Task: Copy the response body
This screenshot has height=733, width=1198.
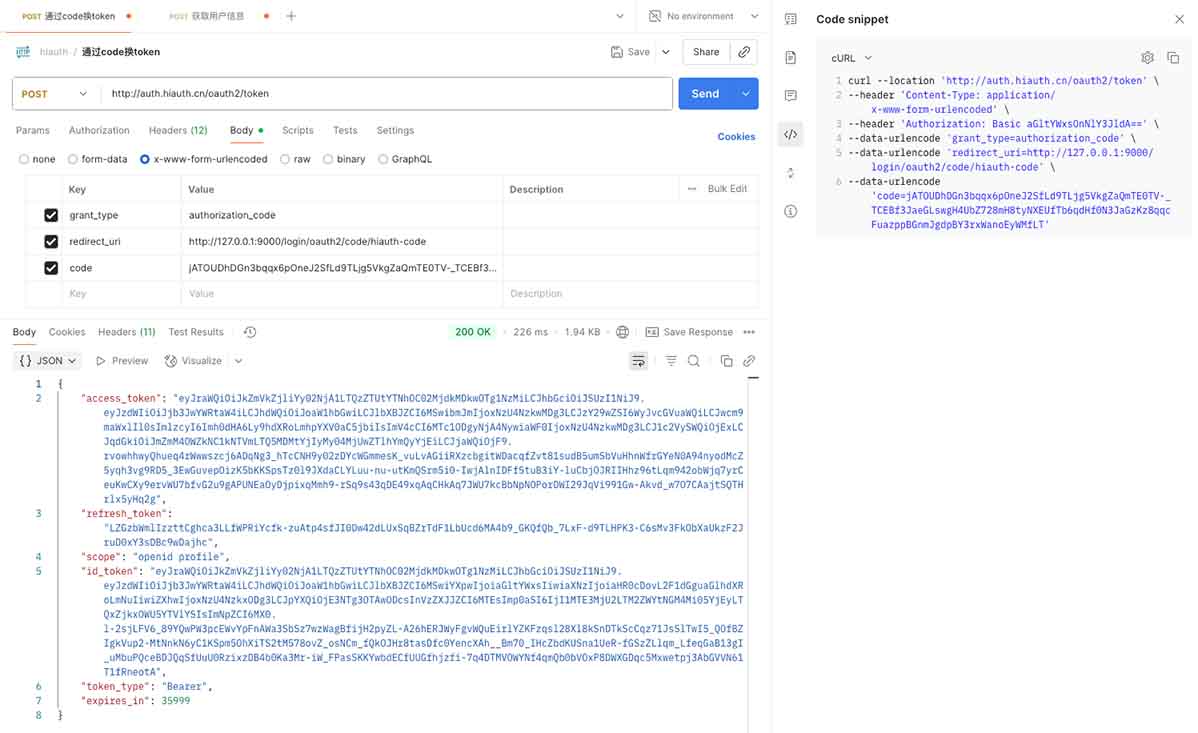Action: (x=726, y=361)
